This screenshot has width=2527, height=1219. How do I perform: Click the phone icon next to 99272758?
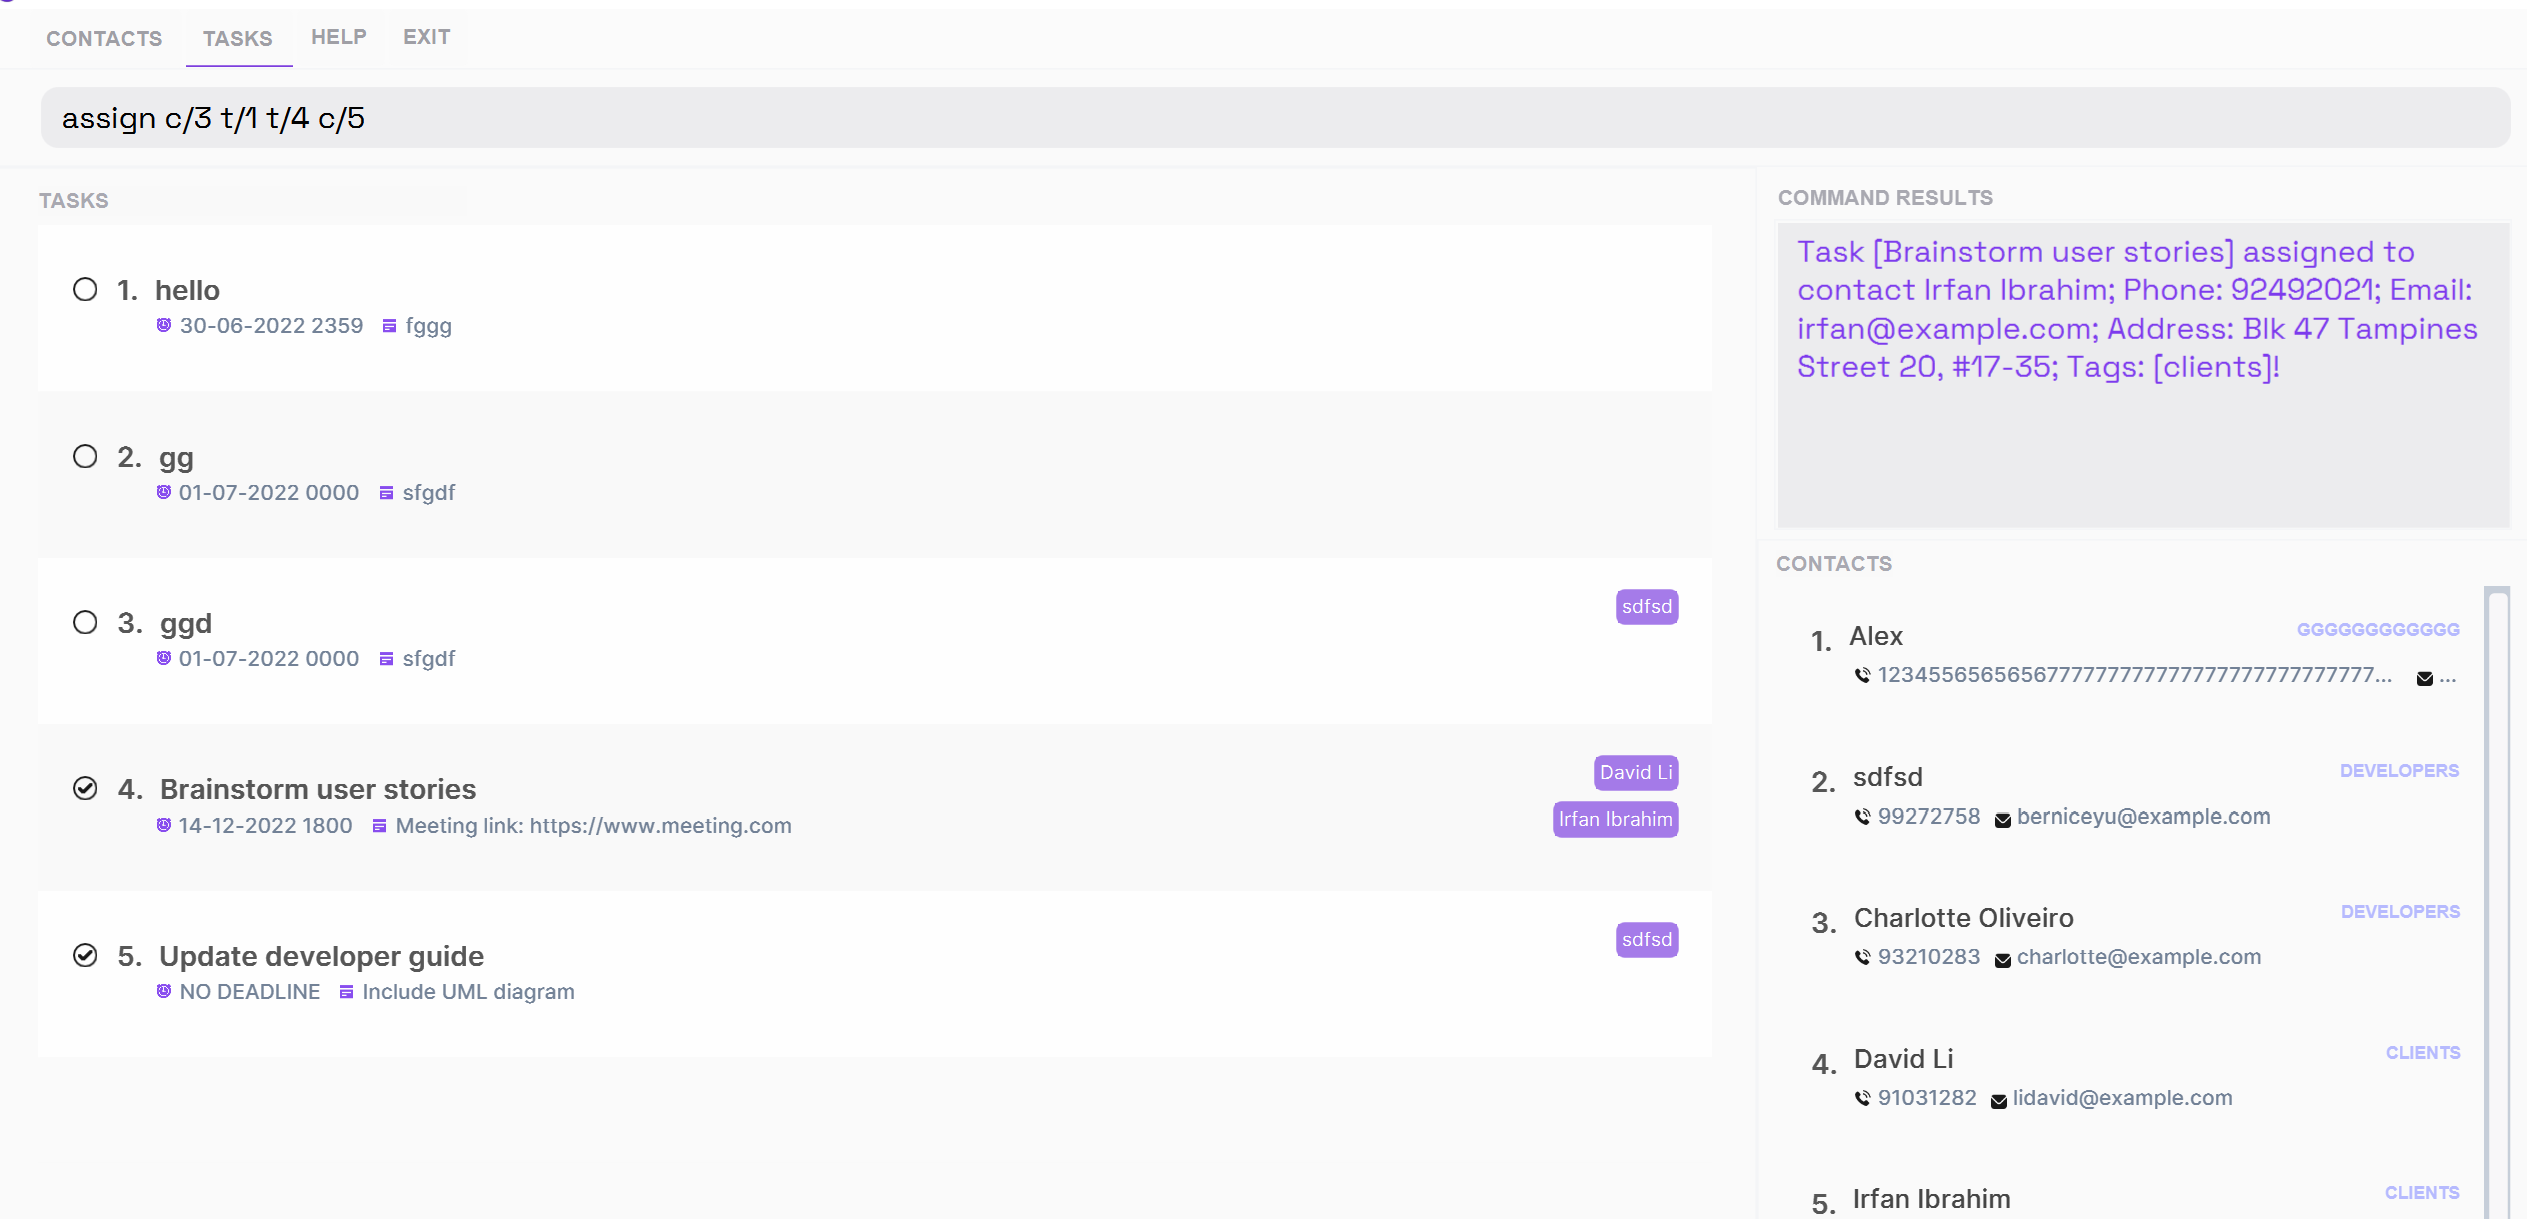(1862, 817)
